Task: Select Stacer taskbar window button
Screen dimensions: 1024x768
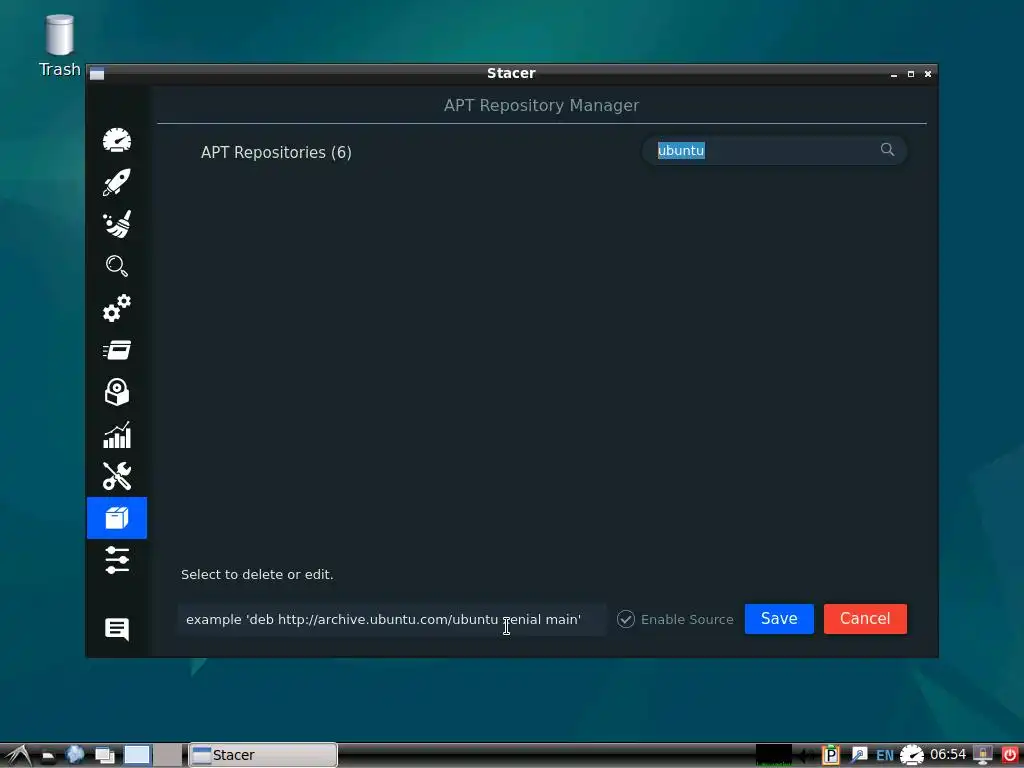Action: [x=263, y=755]
